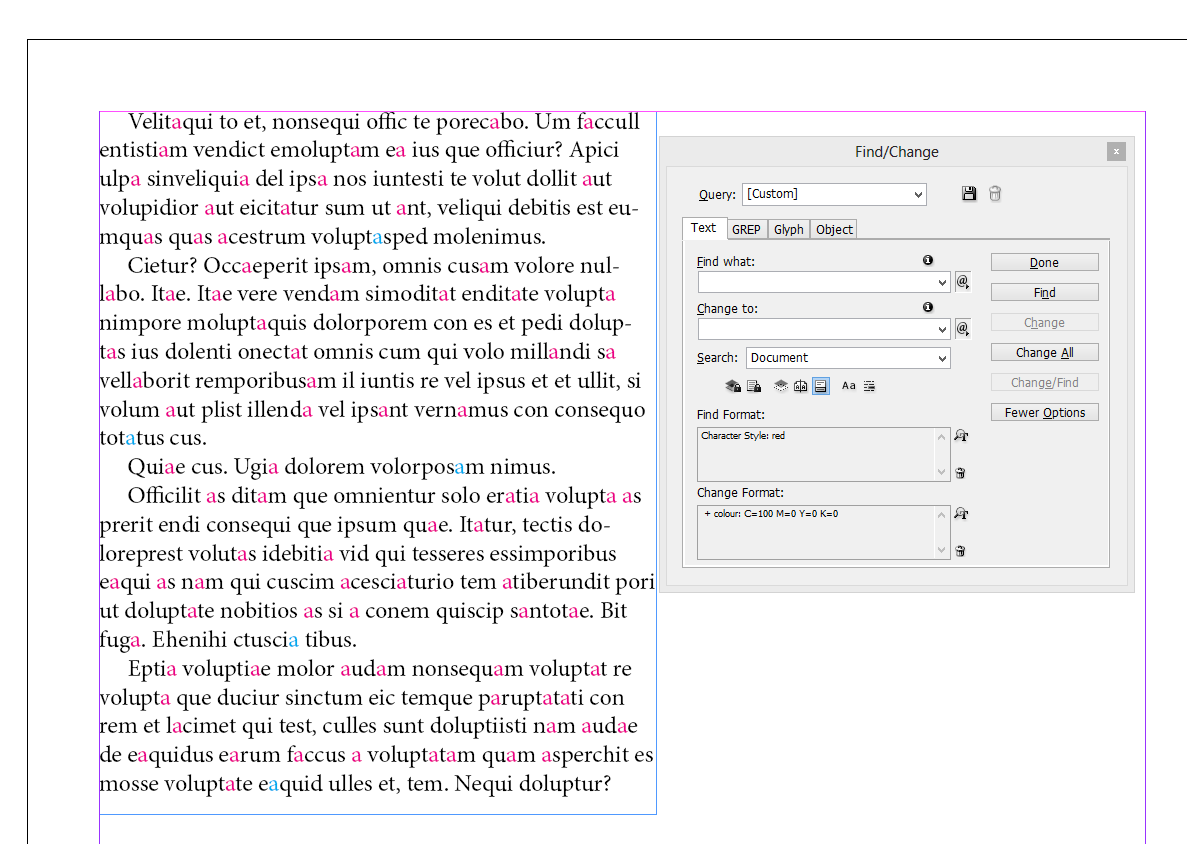Toggle Include Master Pages search option

pos(800,386)
